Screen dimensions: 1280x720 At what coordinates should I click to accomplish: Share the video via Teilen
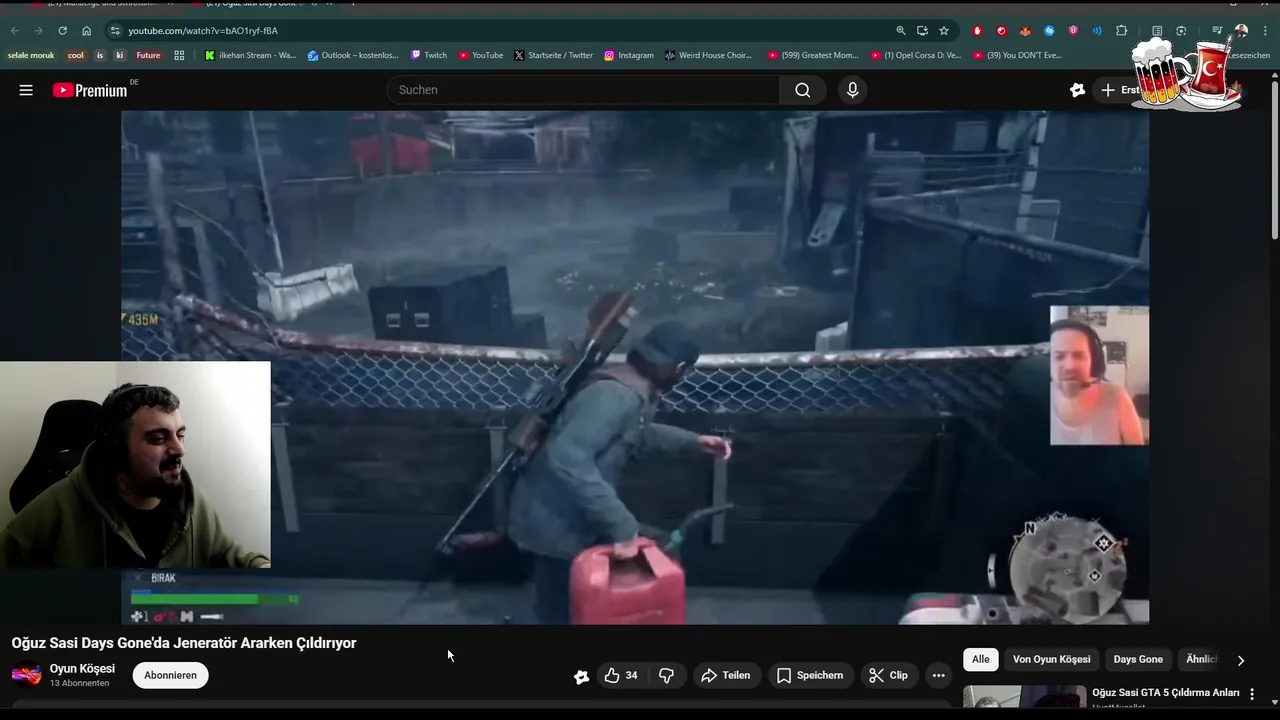(x=726, y=675)
